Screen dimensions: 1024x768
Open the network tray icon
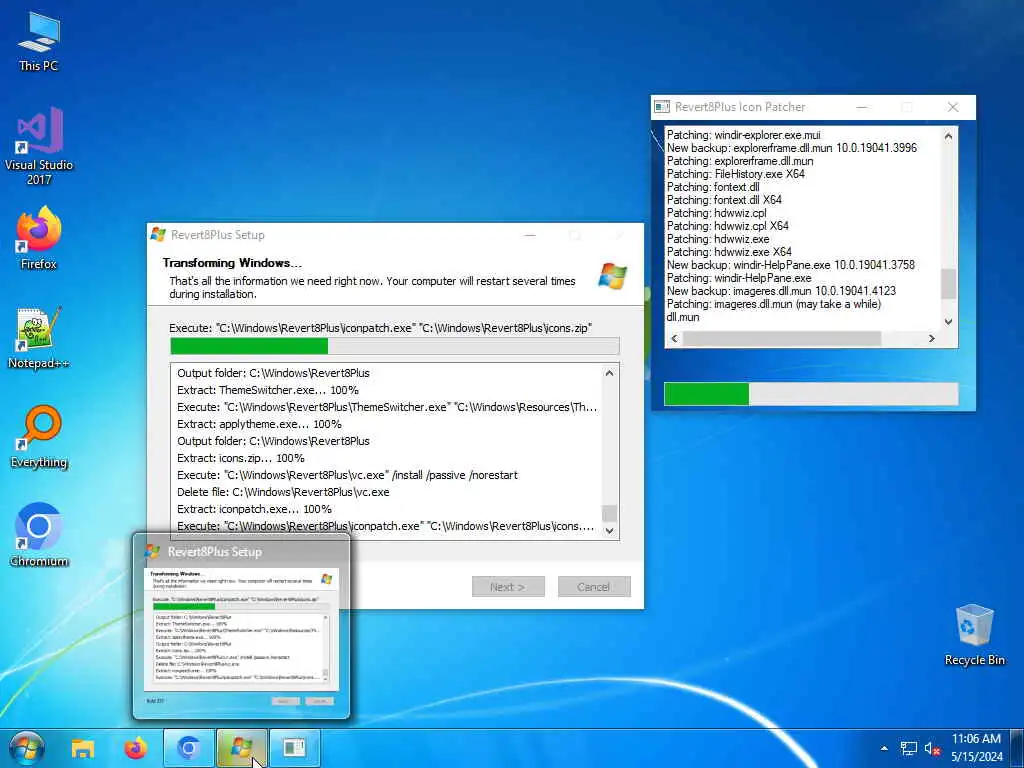point(908,748)
